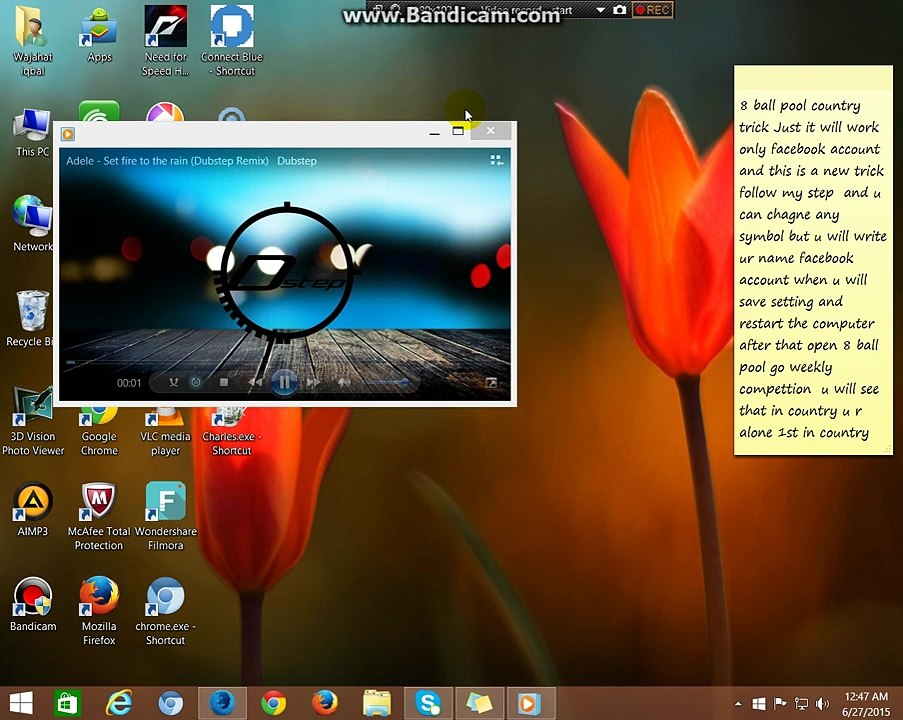Open Windows Store from the taskbar
This screenshot has height=720, width=903.
point(67,703)
